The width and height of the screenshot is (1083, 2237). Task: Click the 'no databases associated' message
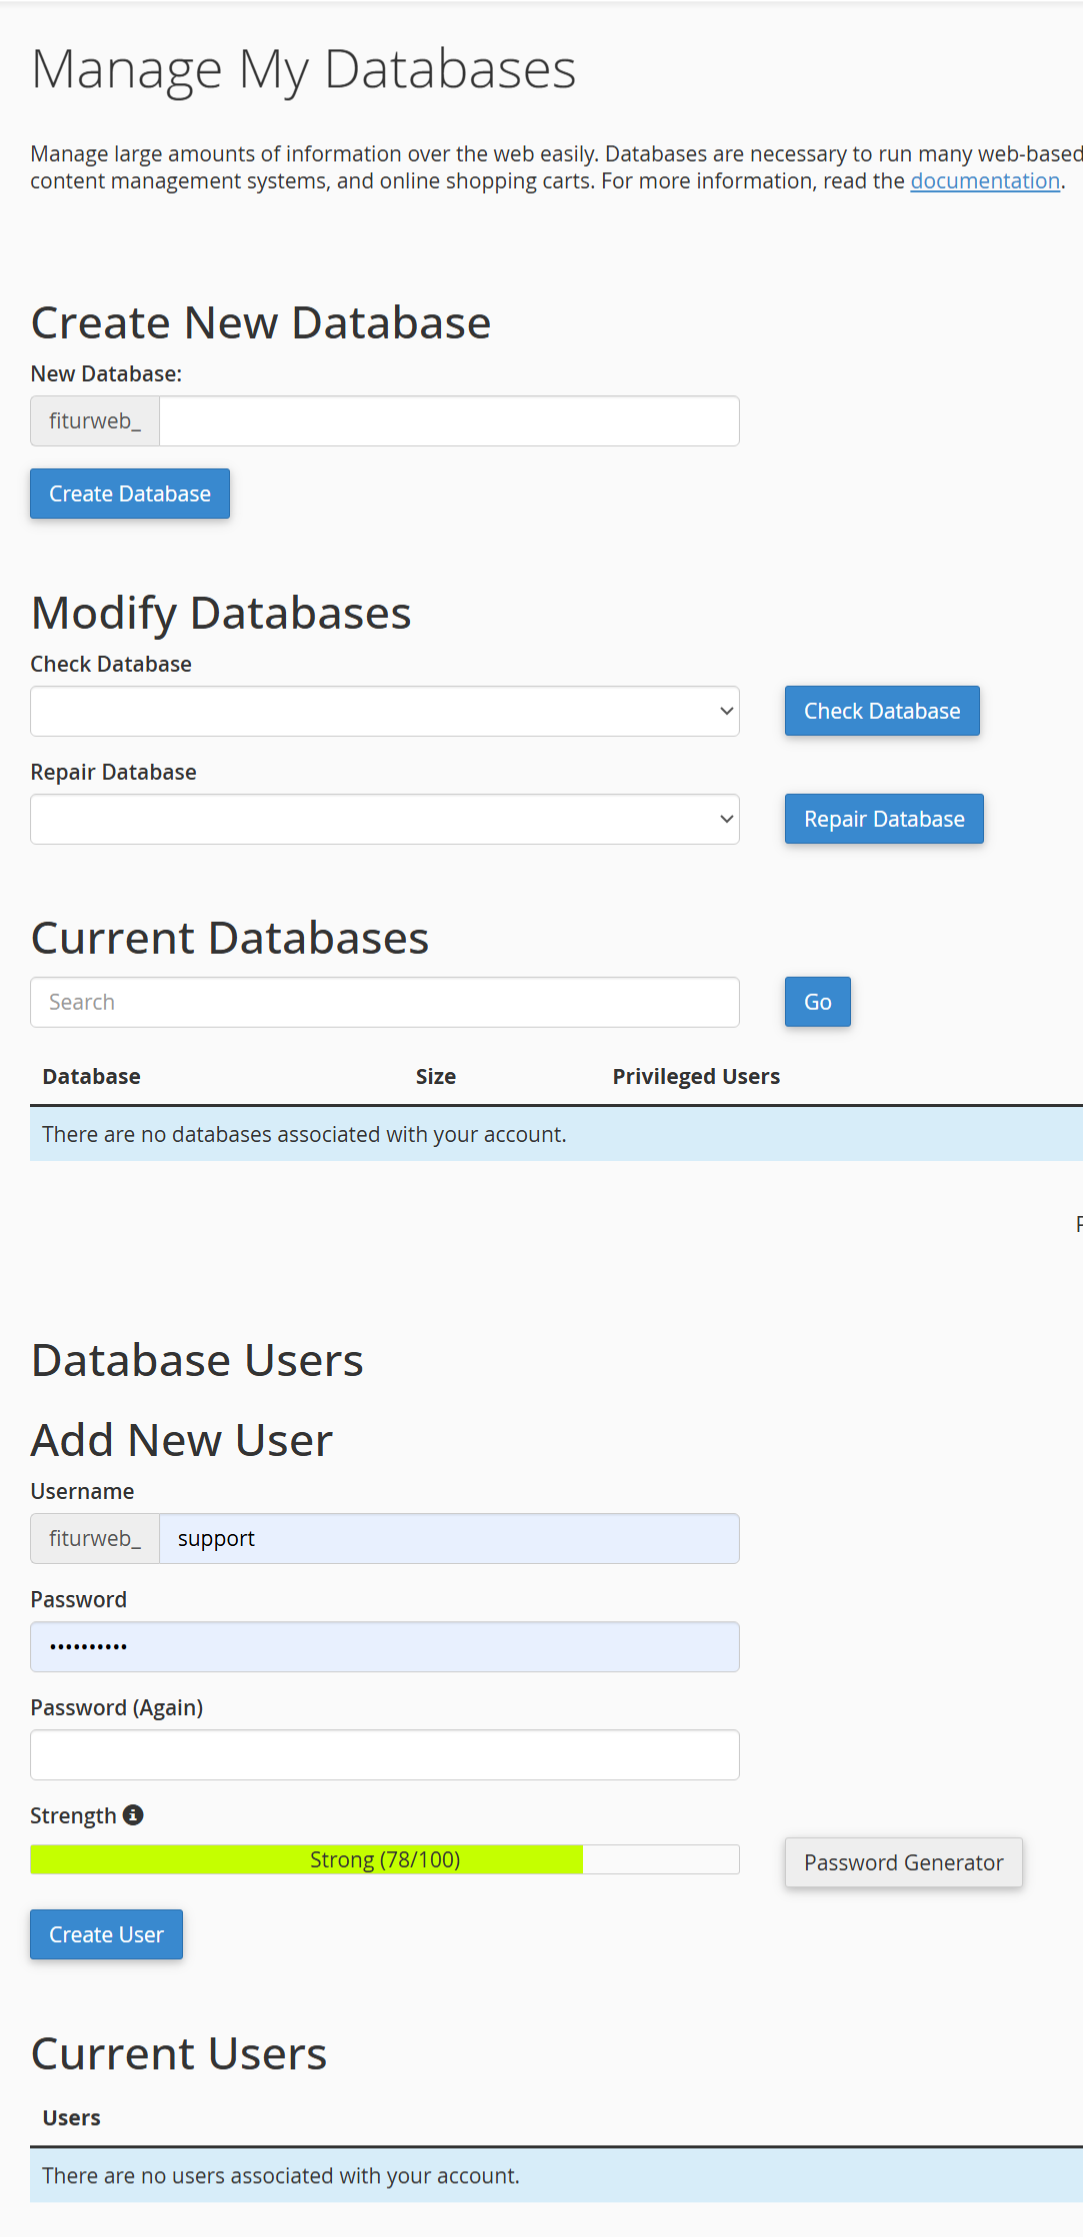pyautogui.click(x=304, y=1134)
